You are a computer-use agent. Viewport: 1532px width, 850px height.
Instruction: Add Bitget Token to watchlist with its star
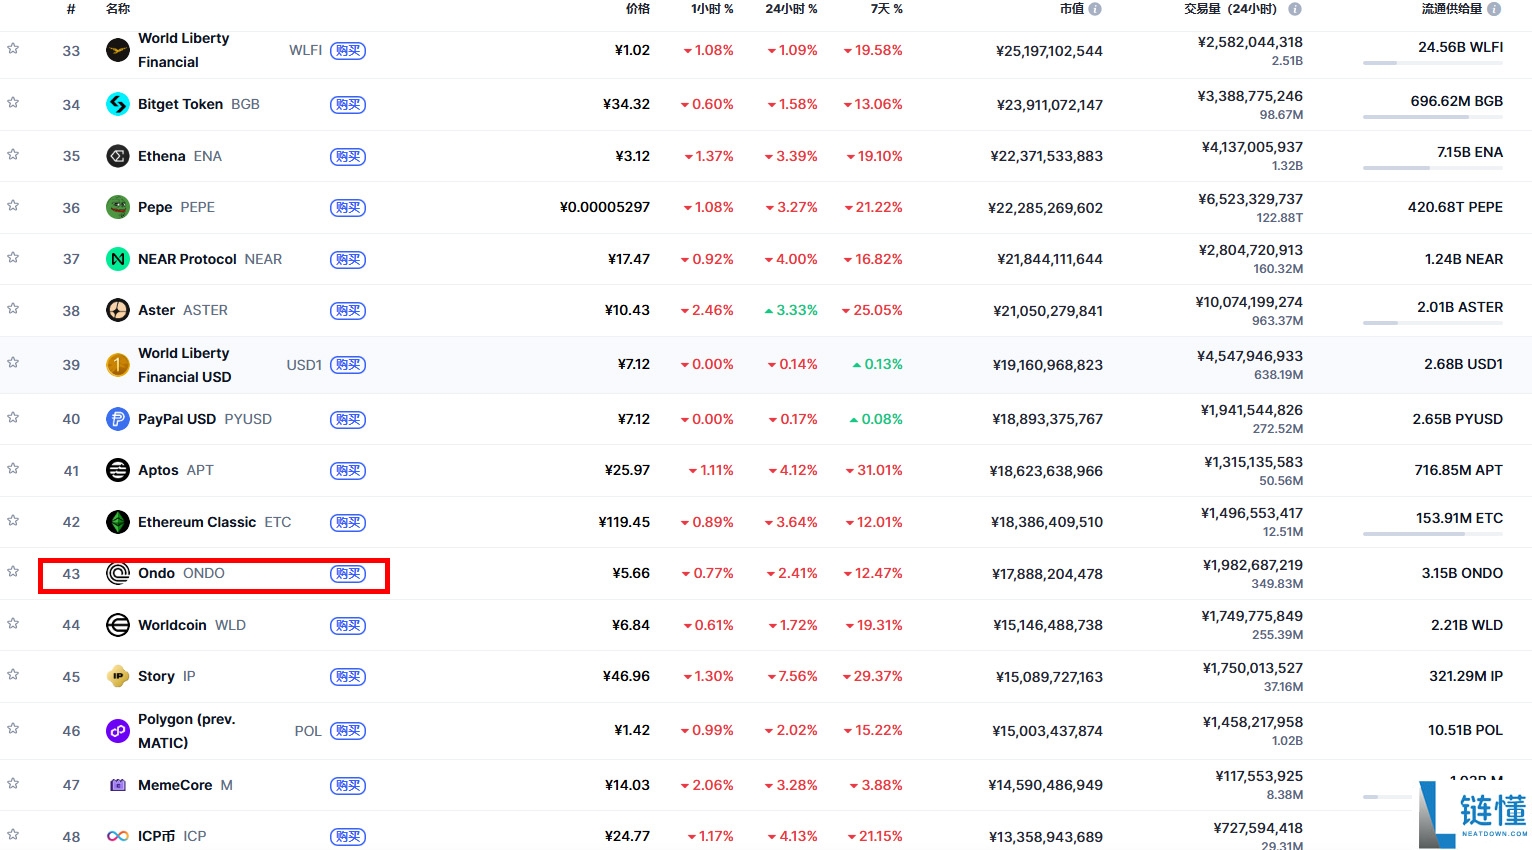[13, 102]
